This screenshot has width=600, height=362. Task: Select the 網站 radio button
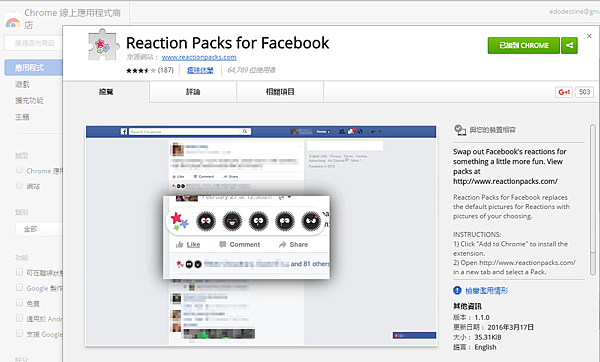[19, 186]
